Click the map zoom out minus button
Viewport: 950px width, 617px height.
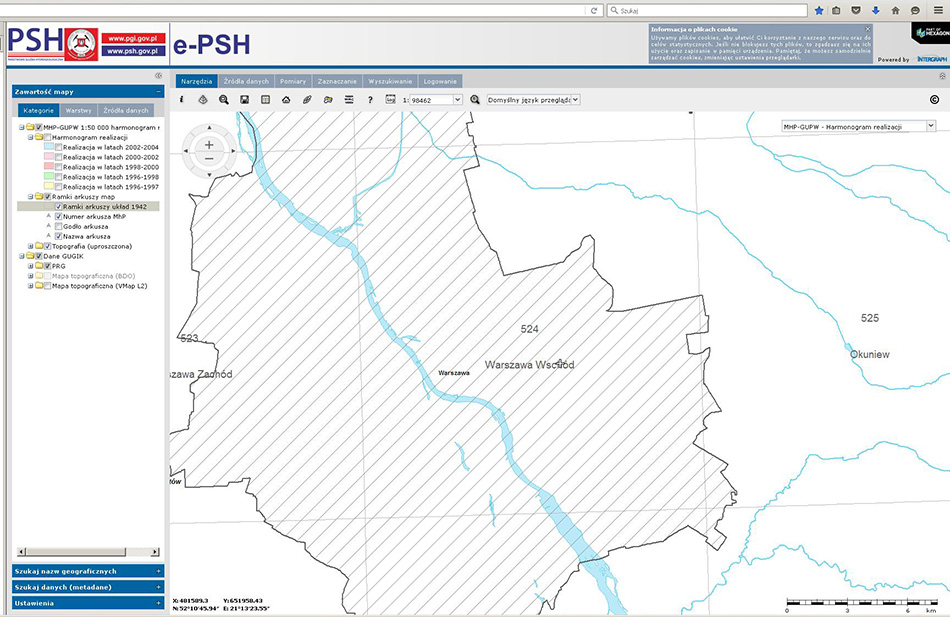209,160
